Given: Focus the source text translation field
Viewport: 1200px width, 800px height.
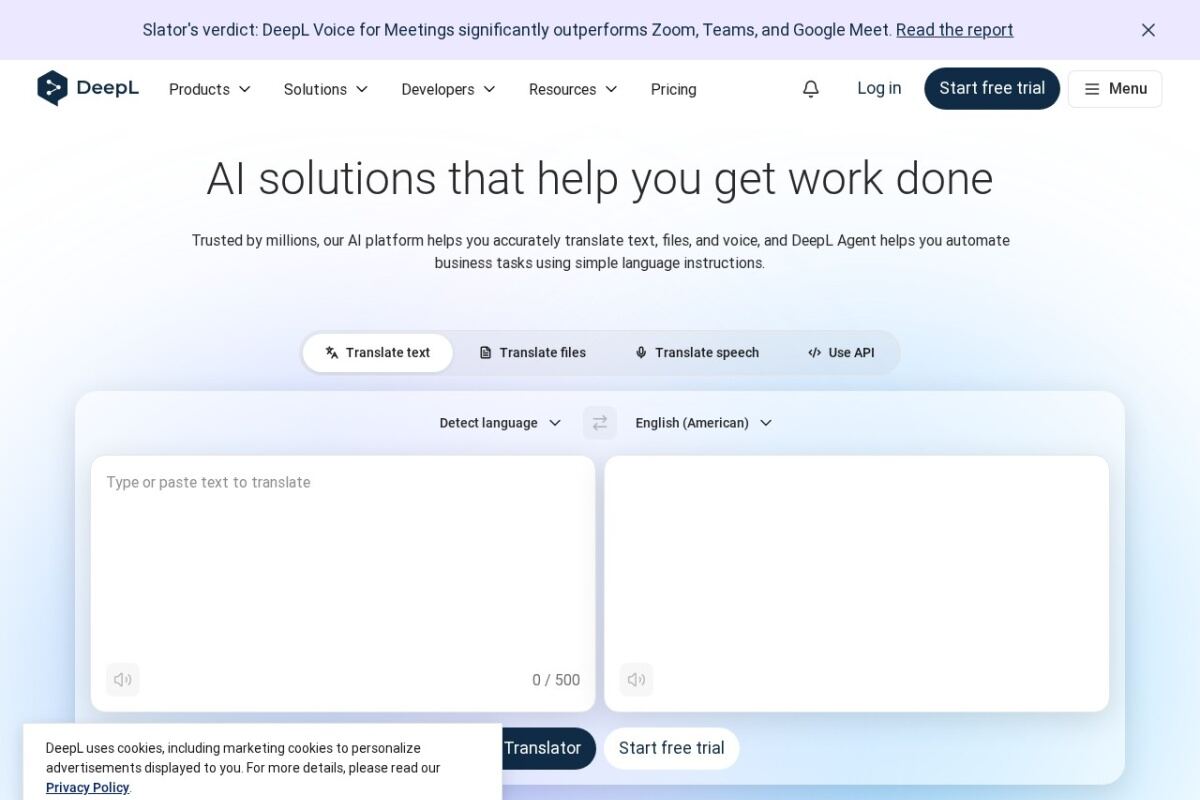Looking at the screenshot, I should 343,560.
